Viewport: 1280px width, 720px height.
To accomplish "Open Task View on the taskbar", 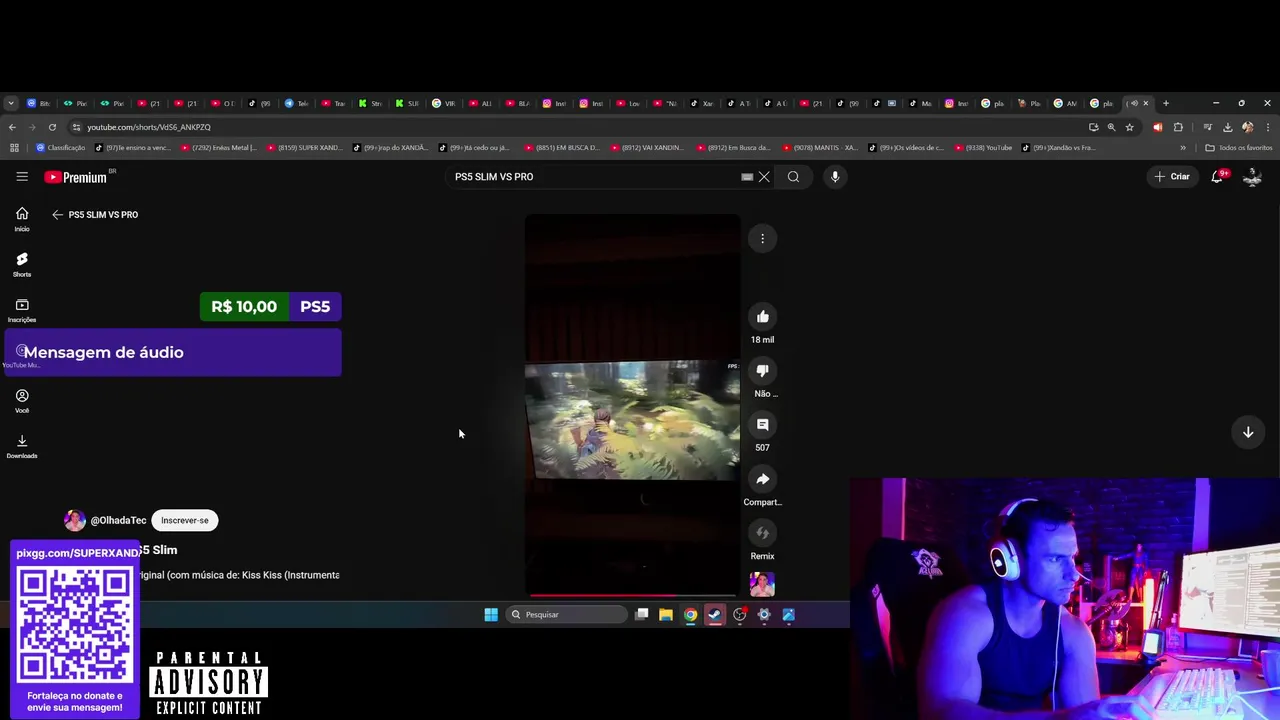I will click(x=642, y=614).
